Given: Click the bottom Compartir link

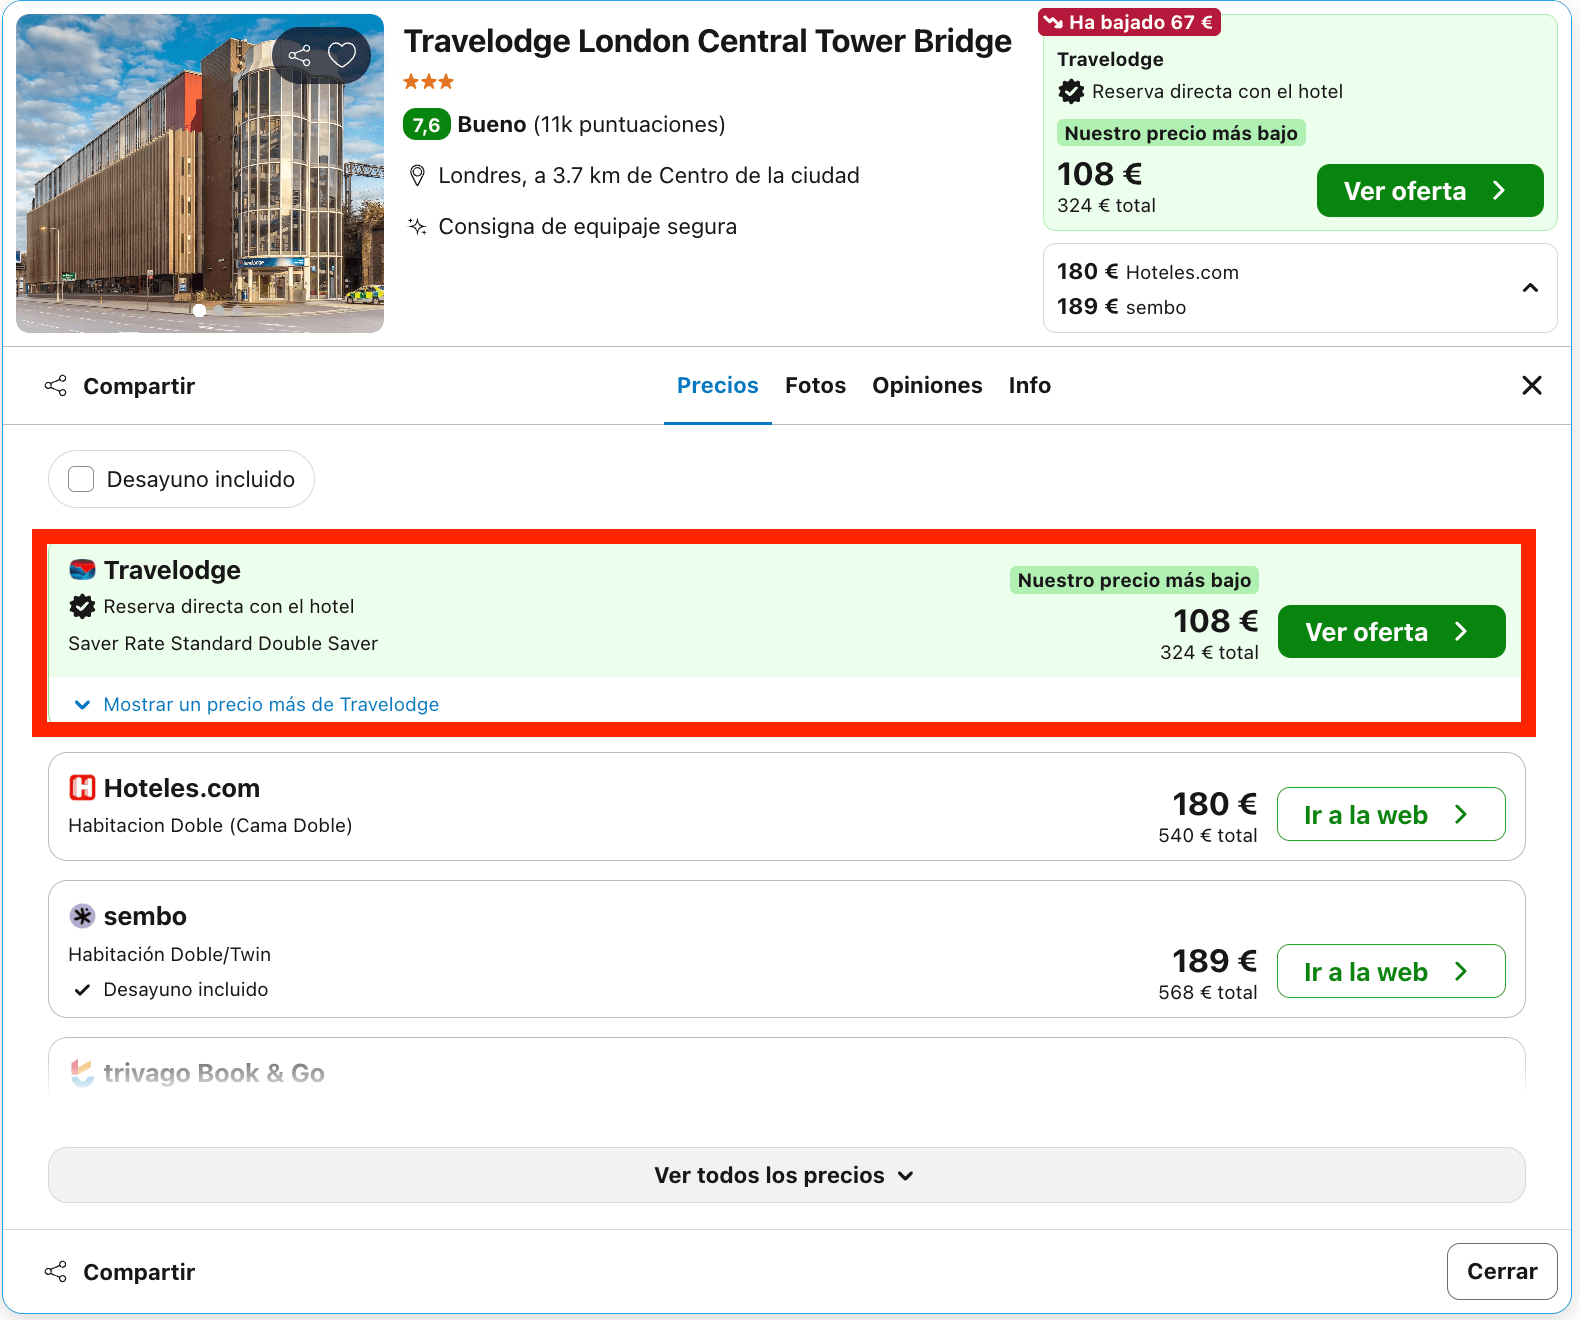Looking at the screenshot, I should [x=139, y=1272].
